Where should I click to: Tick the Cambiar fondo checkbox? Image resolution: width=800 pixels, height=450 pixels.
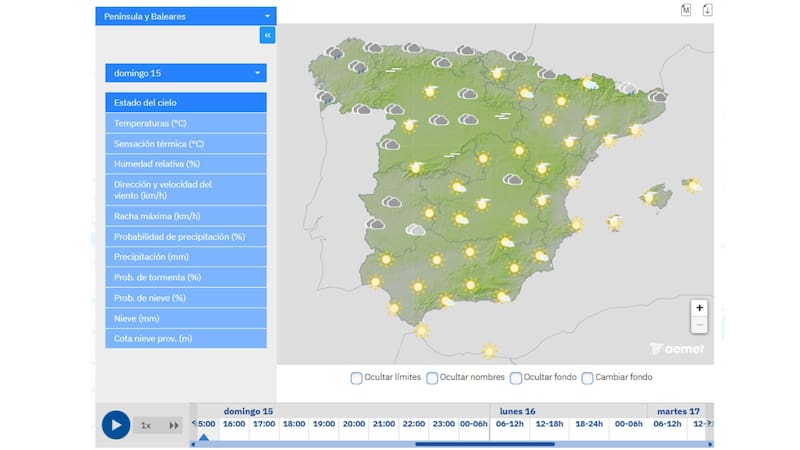coord(587,378)
